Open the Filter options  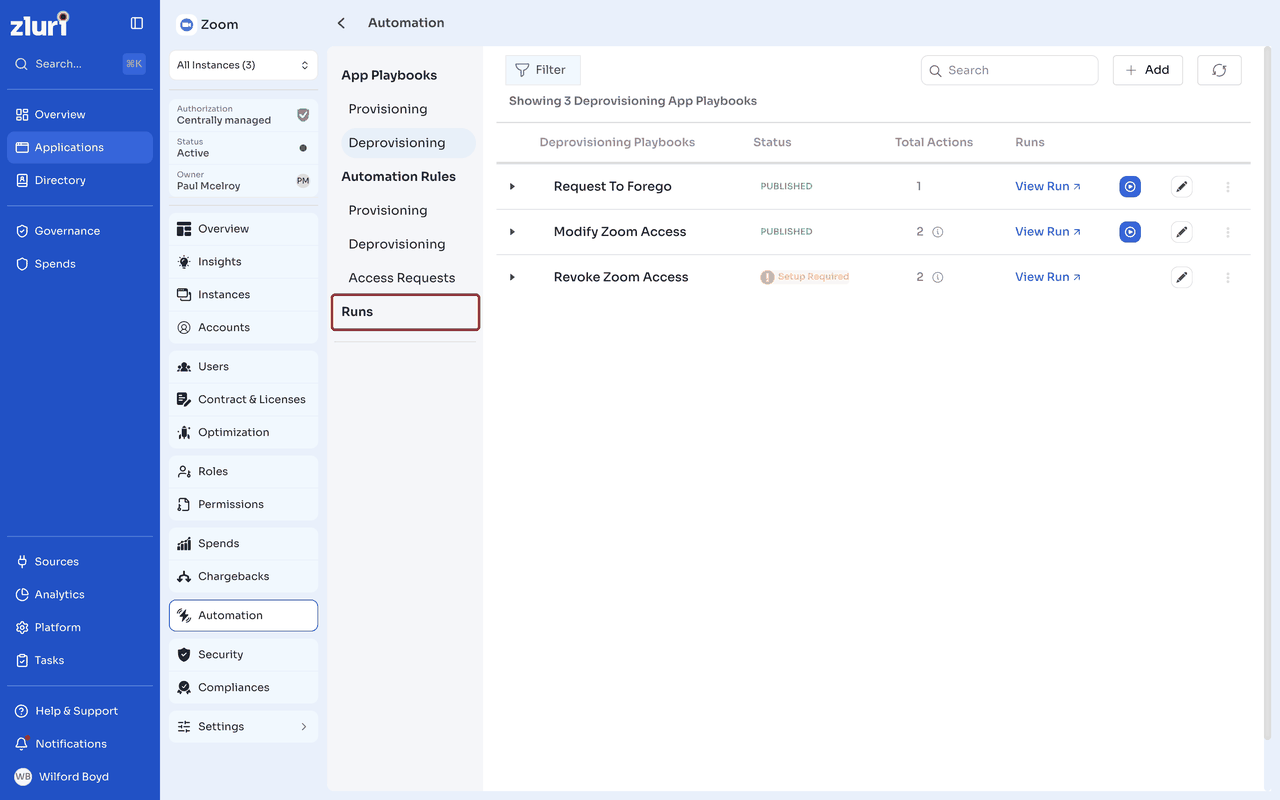click(x=542, y=70)
